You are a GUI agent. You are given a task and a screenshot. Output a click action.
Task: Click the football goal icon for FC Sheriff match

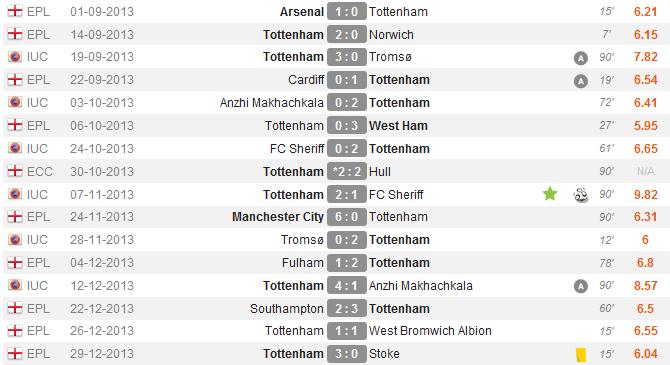click(x=581, y=195)
